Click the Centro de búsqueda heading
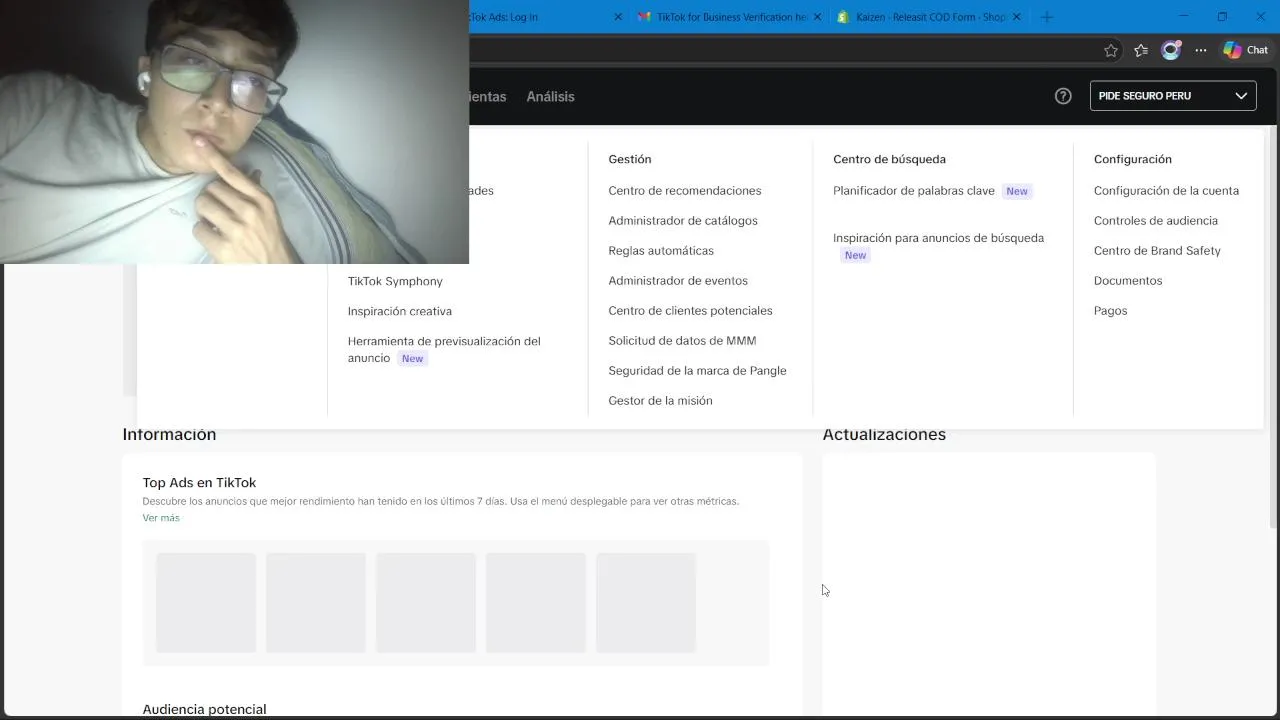The height and width of the screenshot is (720, 1280). (889, 159)
